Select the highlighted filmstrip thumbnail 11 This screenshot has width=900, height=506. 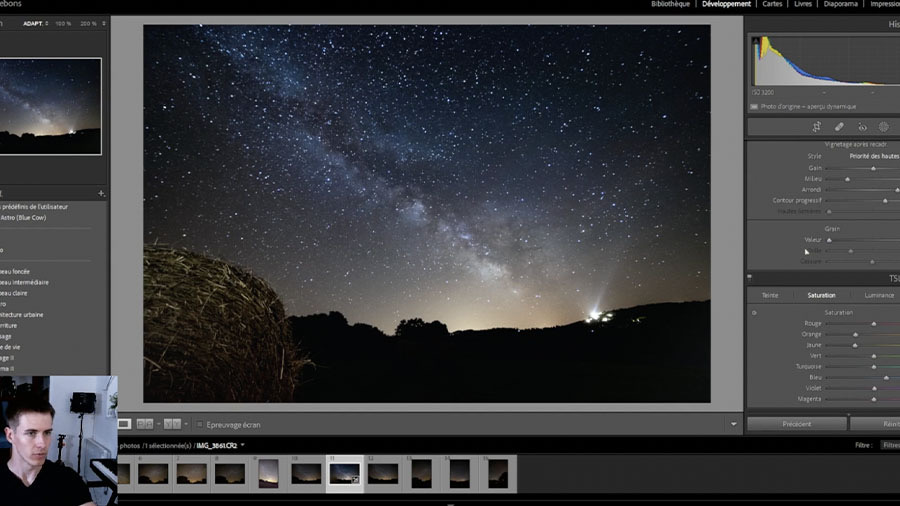coord(344,474)
